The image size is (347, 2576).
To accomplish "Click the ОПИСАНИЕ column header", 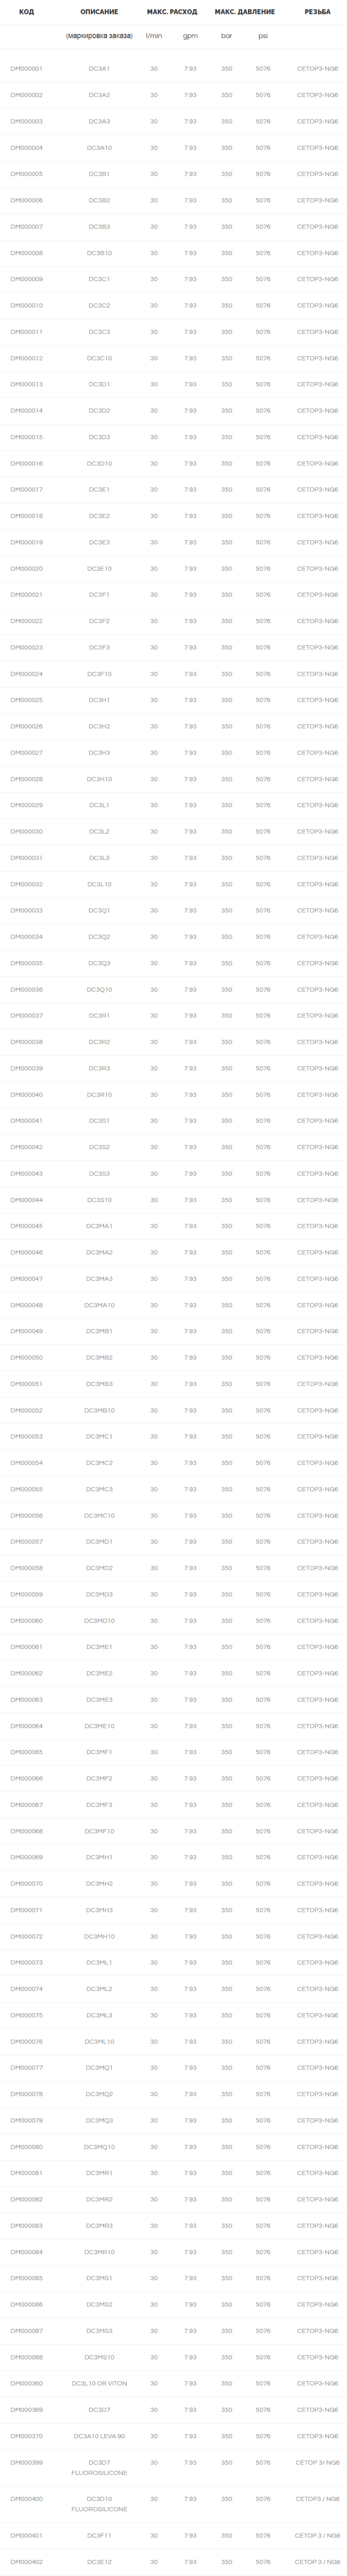I will pyautogui.click(x=99, y=12).
